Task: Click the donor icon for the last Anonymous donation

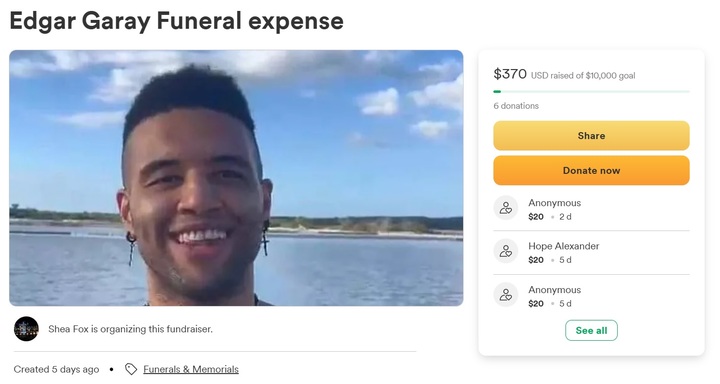Action: pyautogui.click(x=506, y=295)
